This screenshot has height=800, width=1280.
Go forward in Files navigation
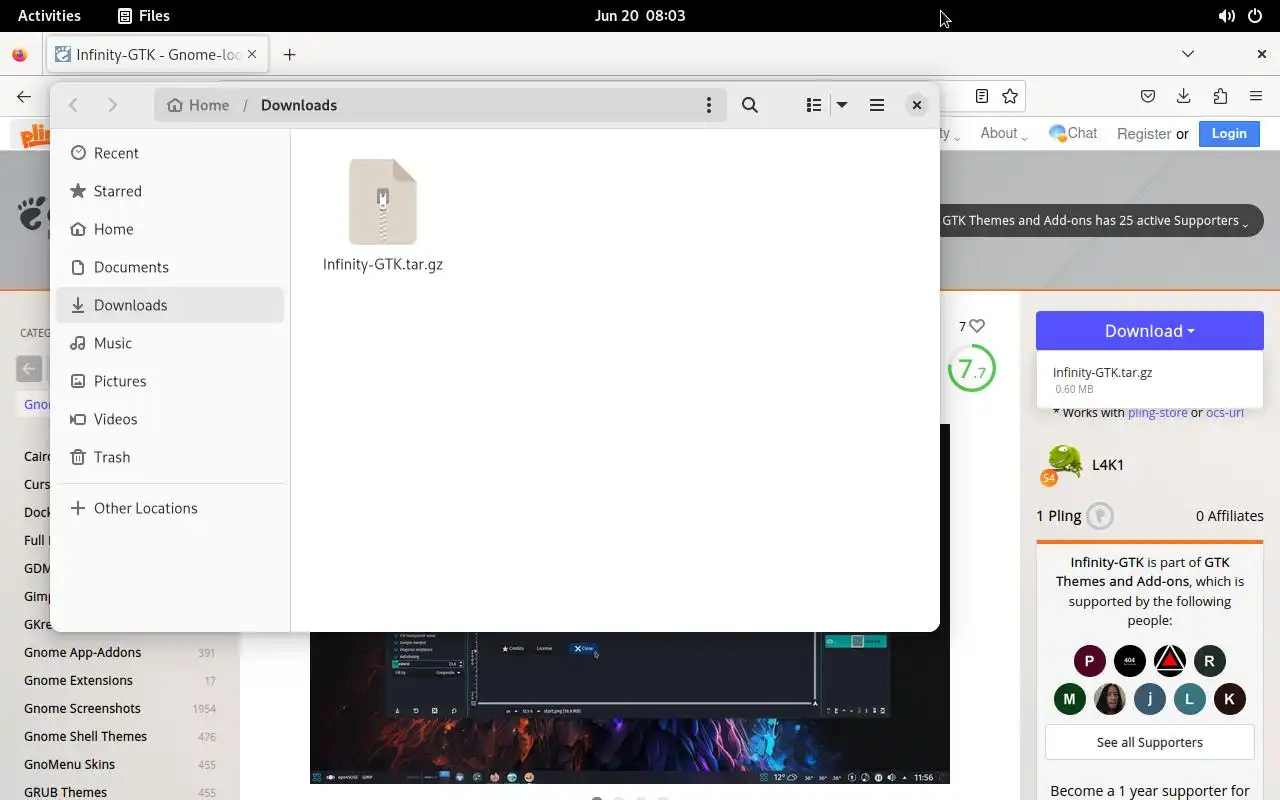112,105
